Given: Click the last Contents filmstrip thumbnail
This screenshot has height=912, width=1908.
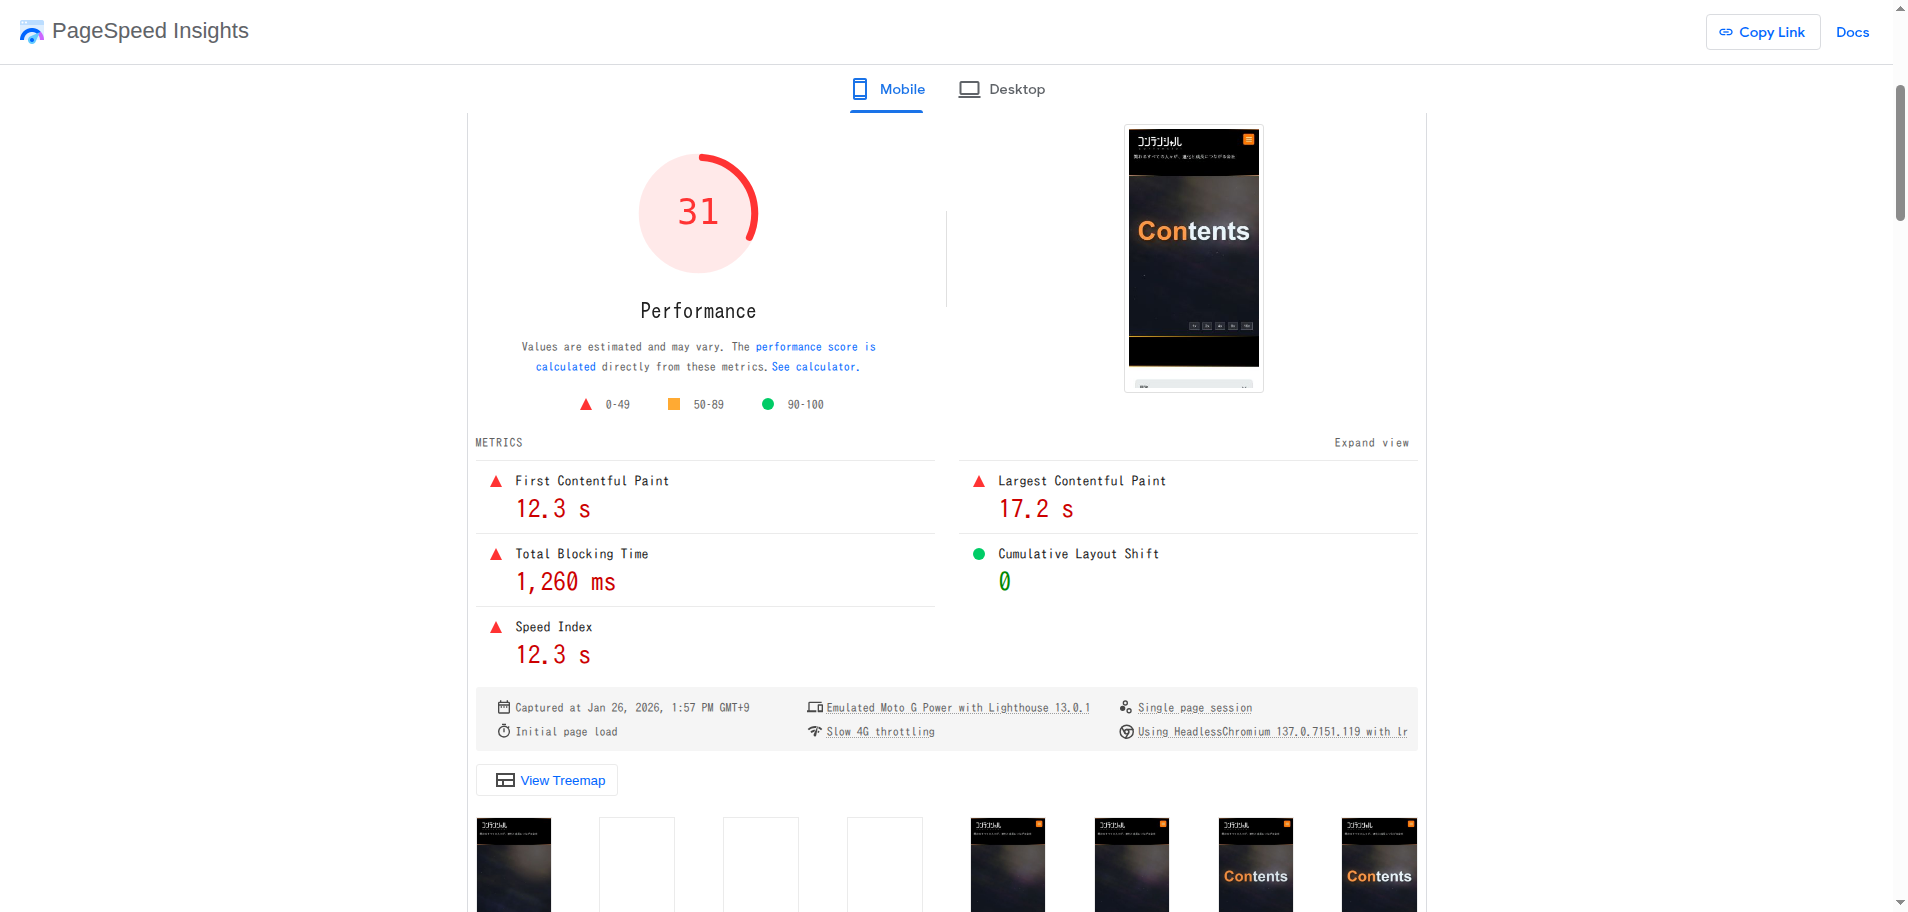Looking at the screenshot, I should (x=1379, y=864).
